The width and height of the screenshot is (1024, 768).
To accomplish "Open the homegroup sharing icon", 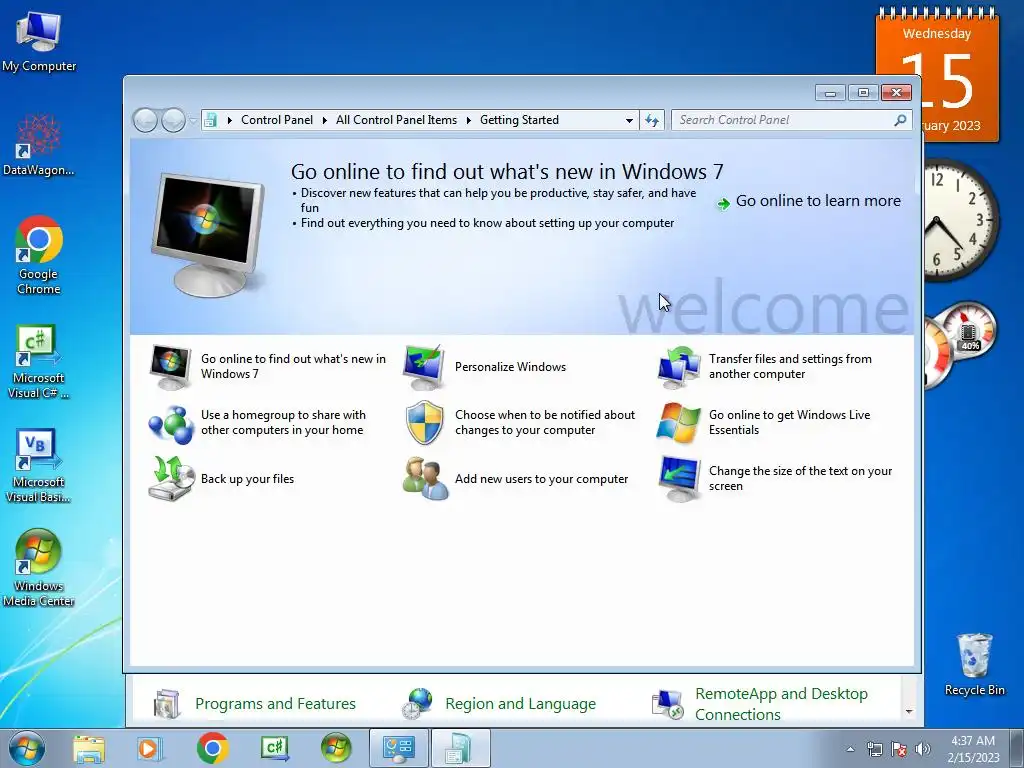I will pos(170,423).
